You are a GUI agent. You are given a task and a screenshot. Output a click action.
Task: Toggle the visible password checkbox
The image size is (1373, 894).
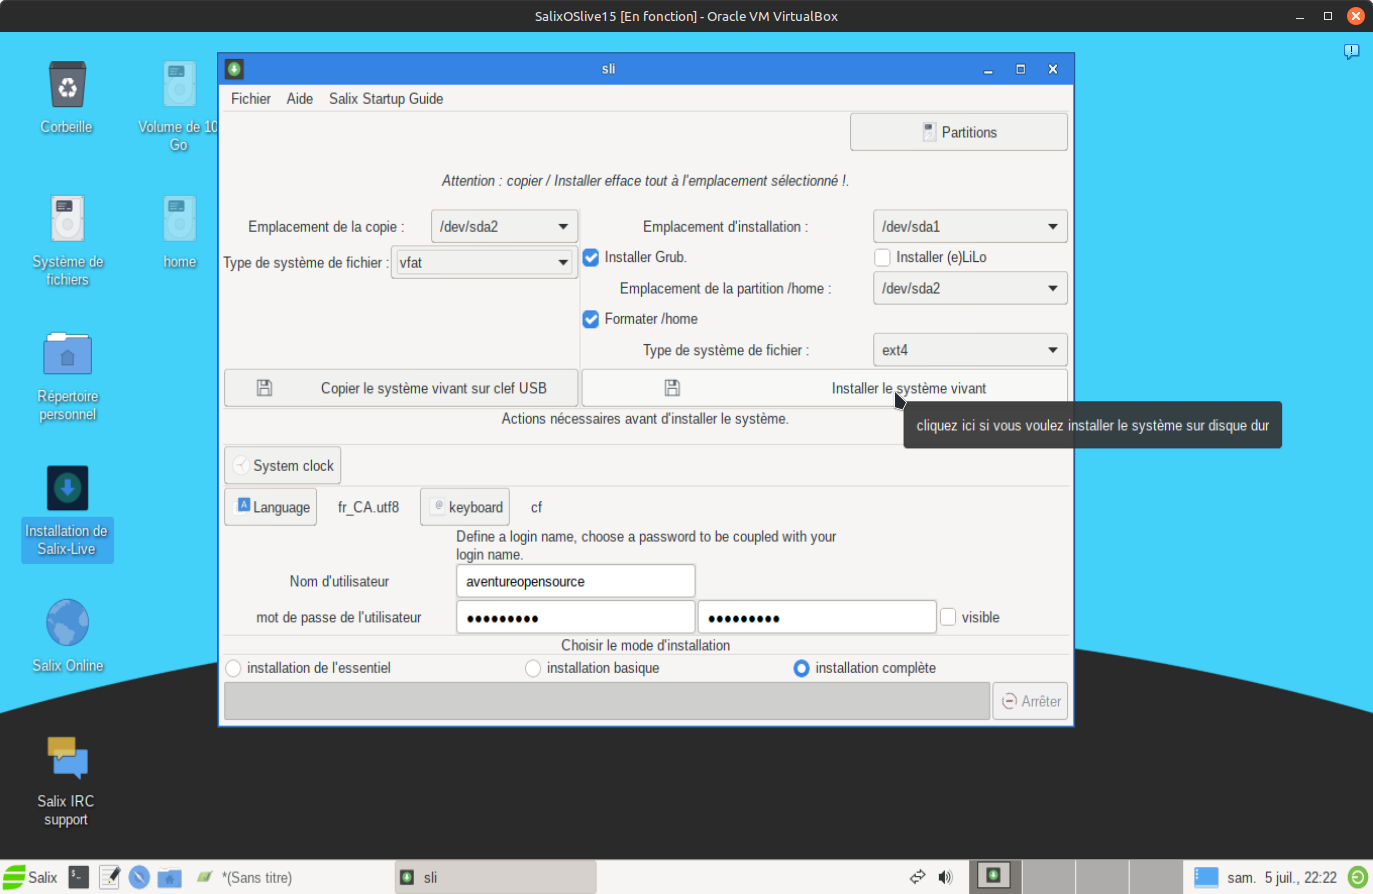pos(948,617)
